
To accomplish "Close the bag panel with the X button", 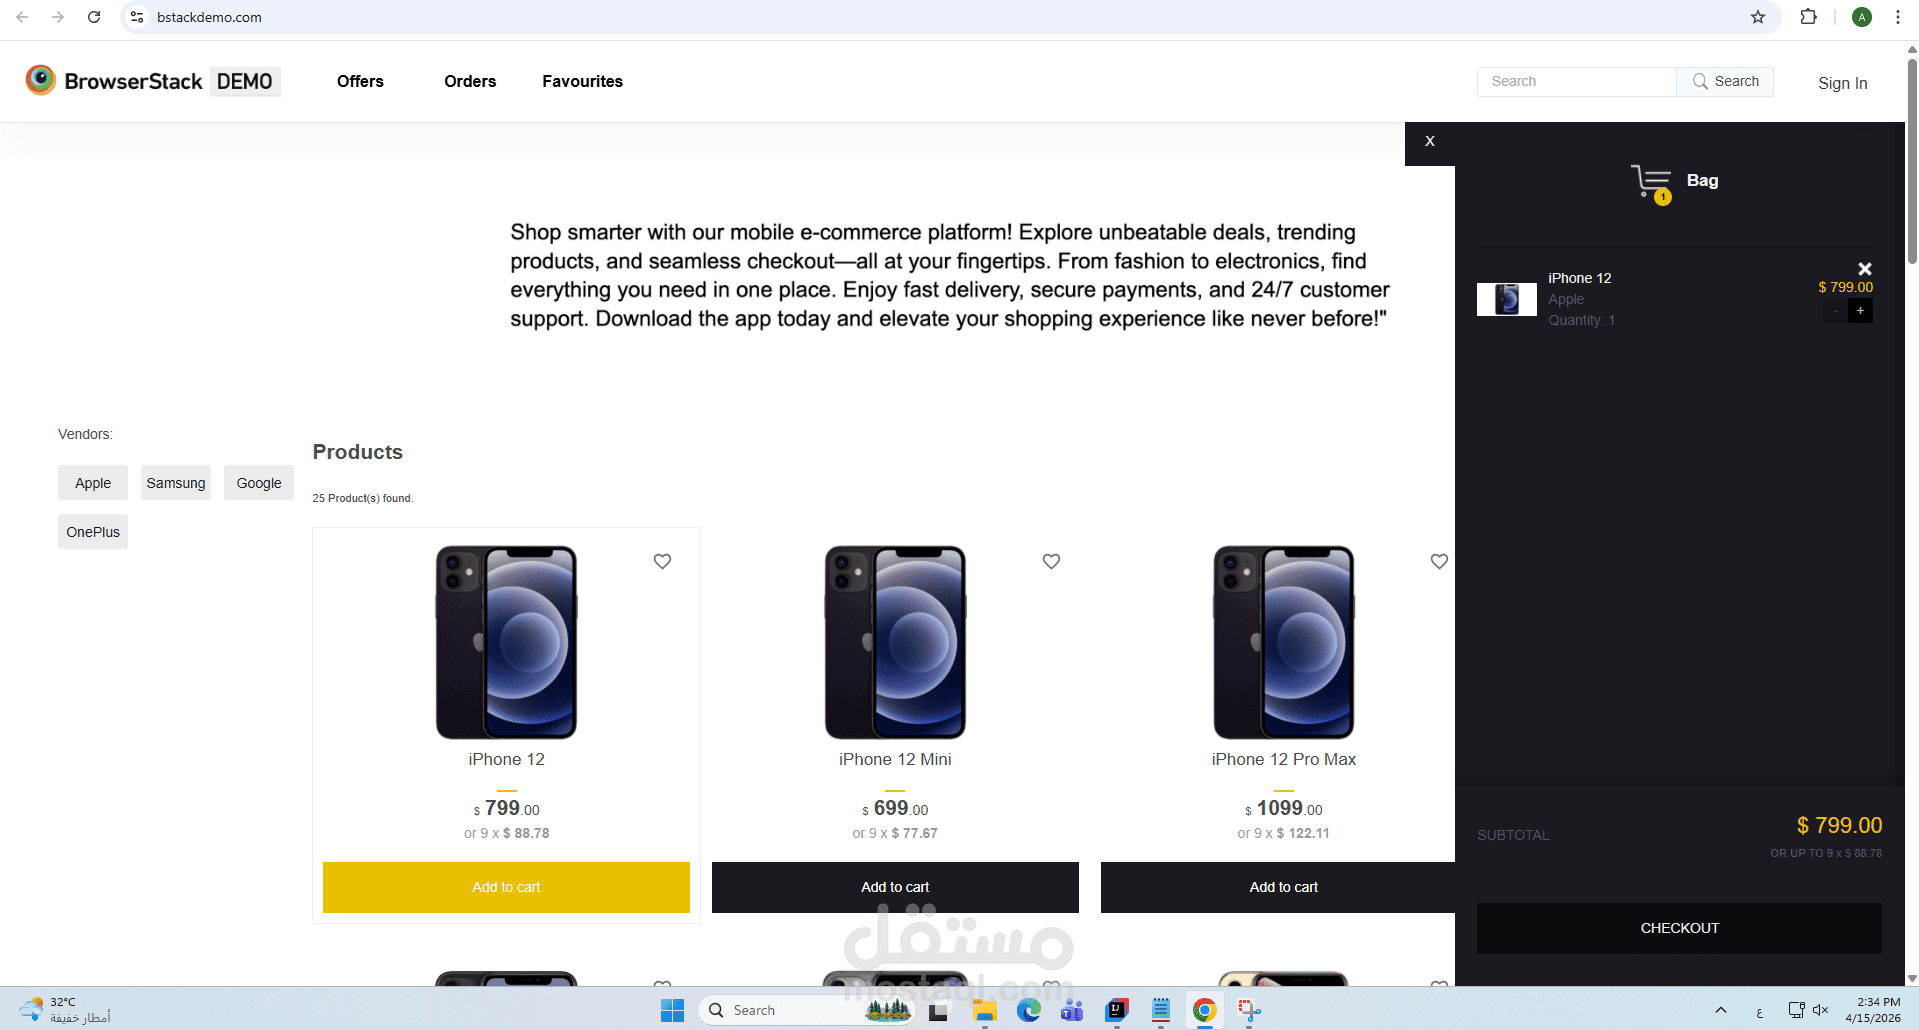I will point(1429,142).
